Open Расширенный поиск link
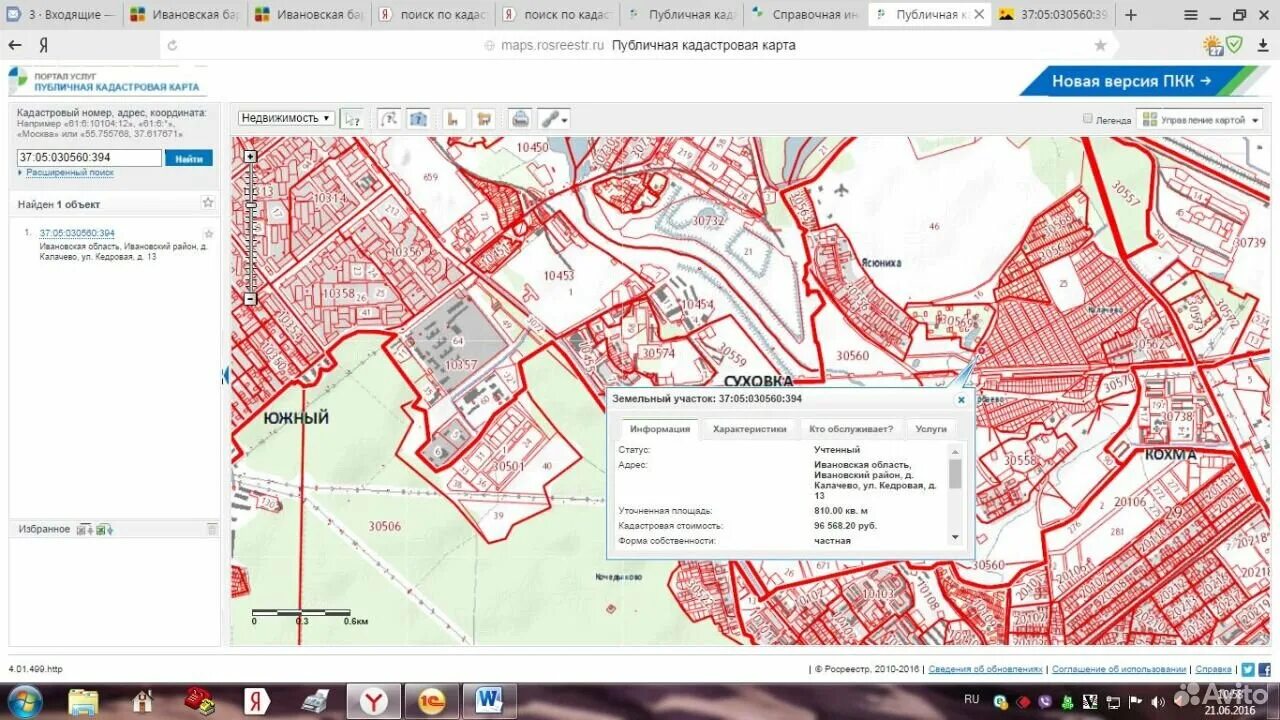The image size is (1280, 720). click(x=69, y=173)
